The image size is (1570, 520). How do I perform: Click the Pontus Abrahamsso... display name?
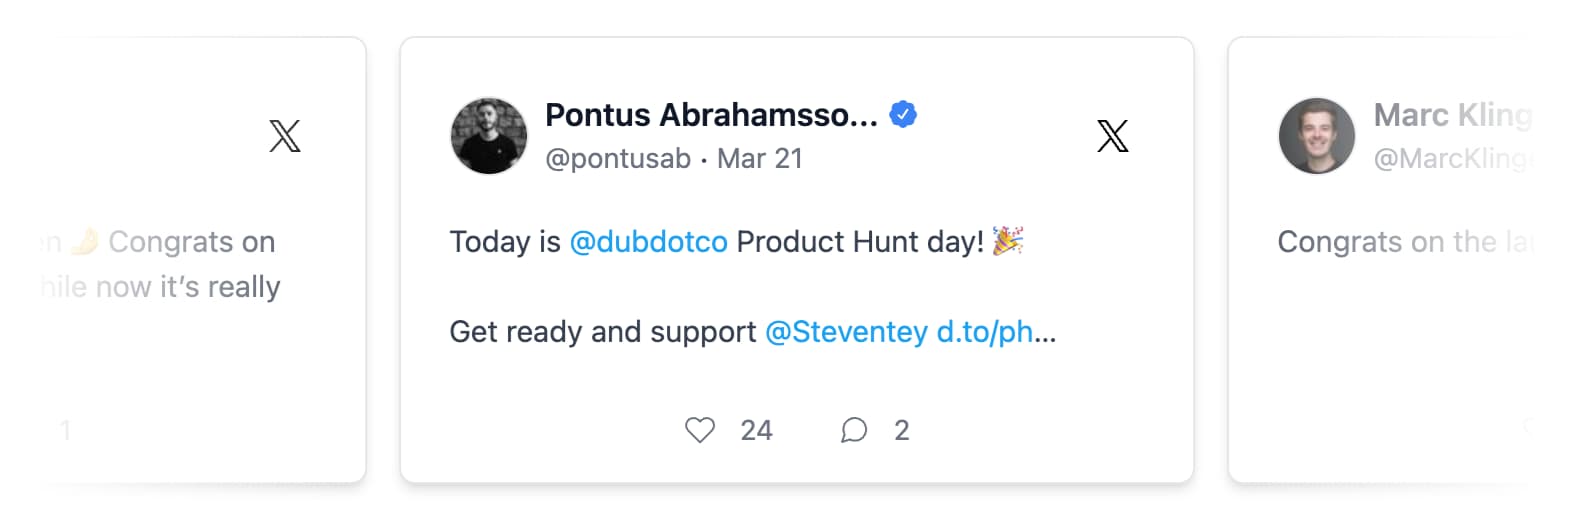[711, 115]
